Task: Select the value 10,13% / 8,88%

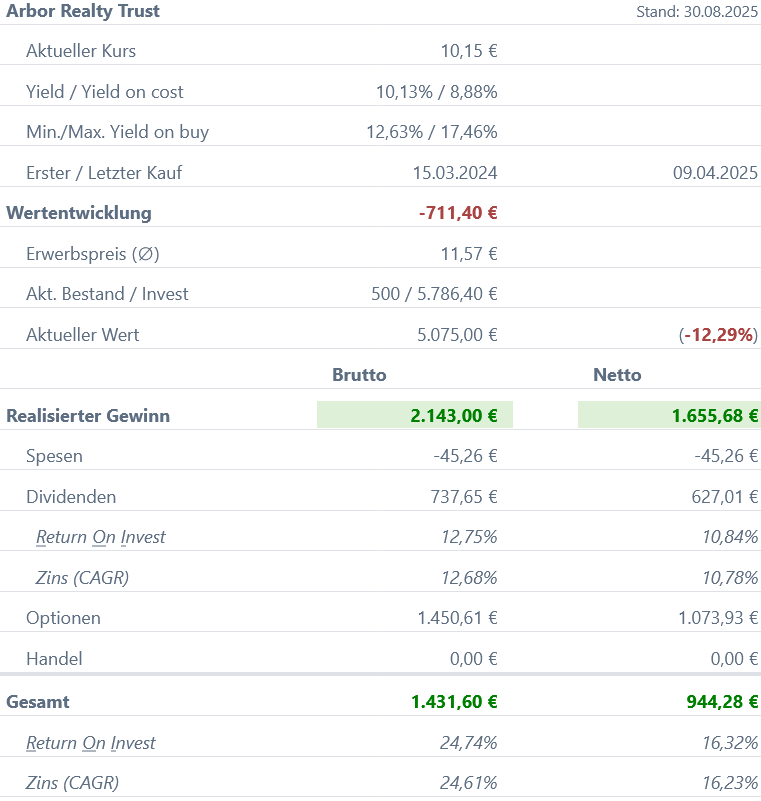Action: (437, 91)
